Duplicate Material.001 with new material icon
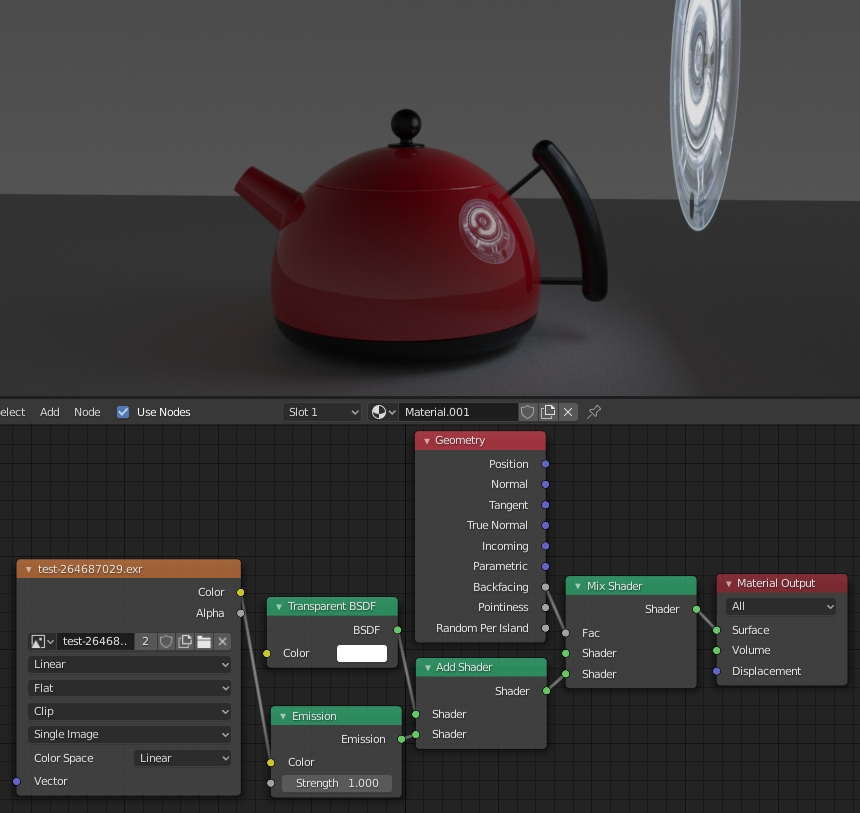Viewport: 860px width, 813px height. point(548,412)
